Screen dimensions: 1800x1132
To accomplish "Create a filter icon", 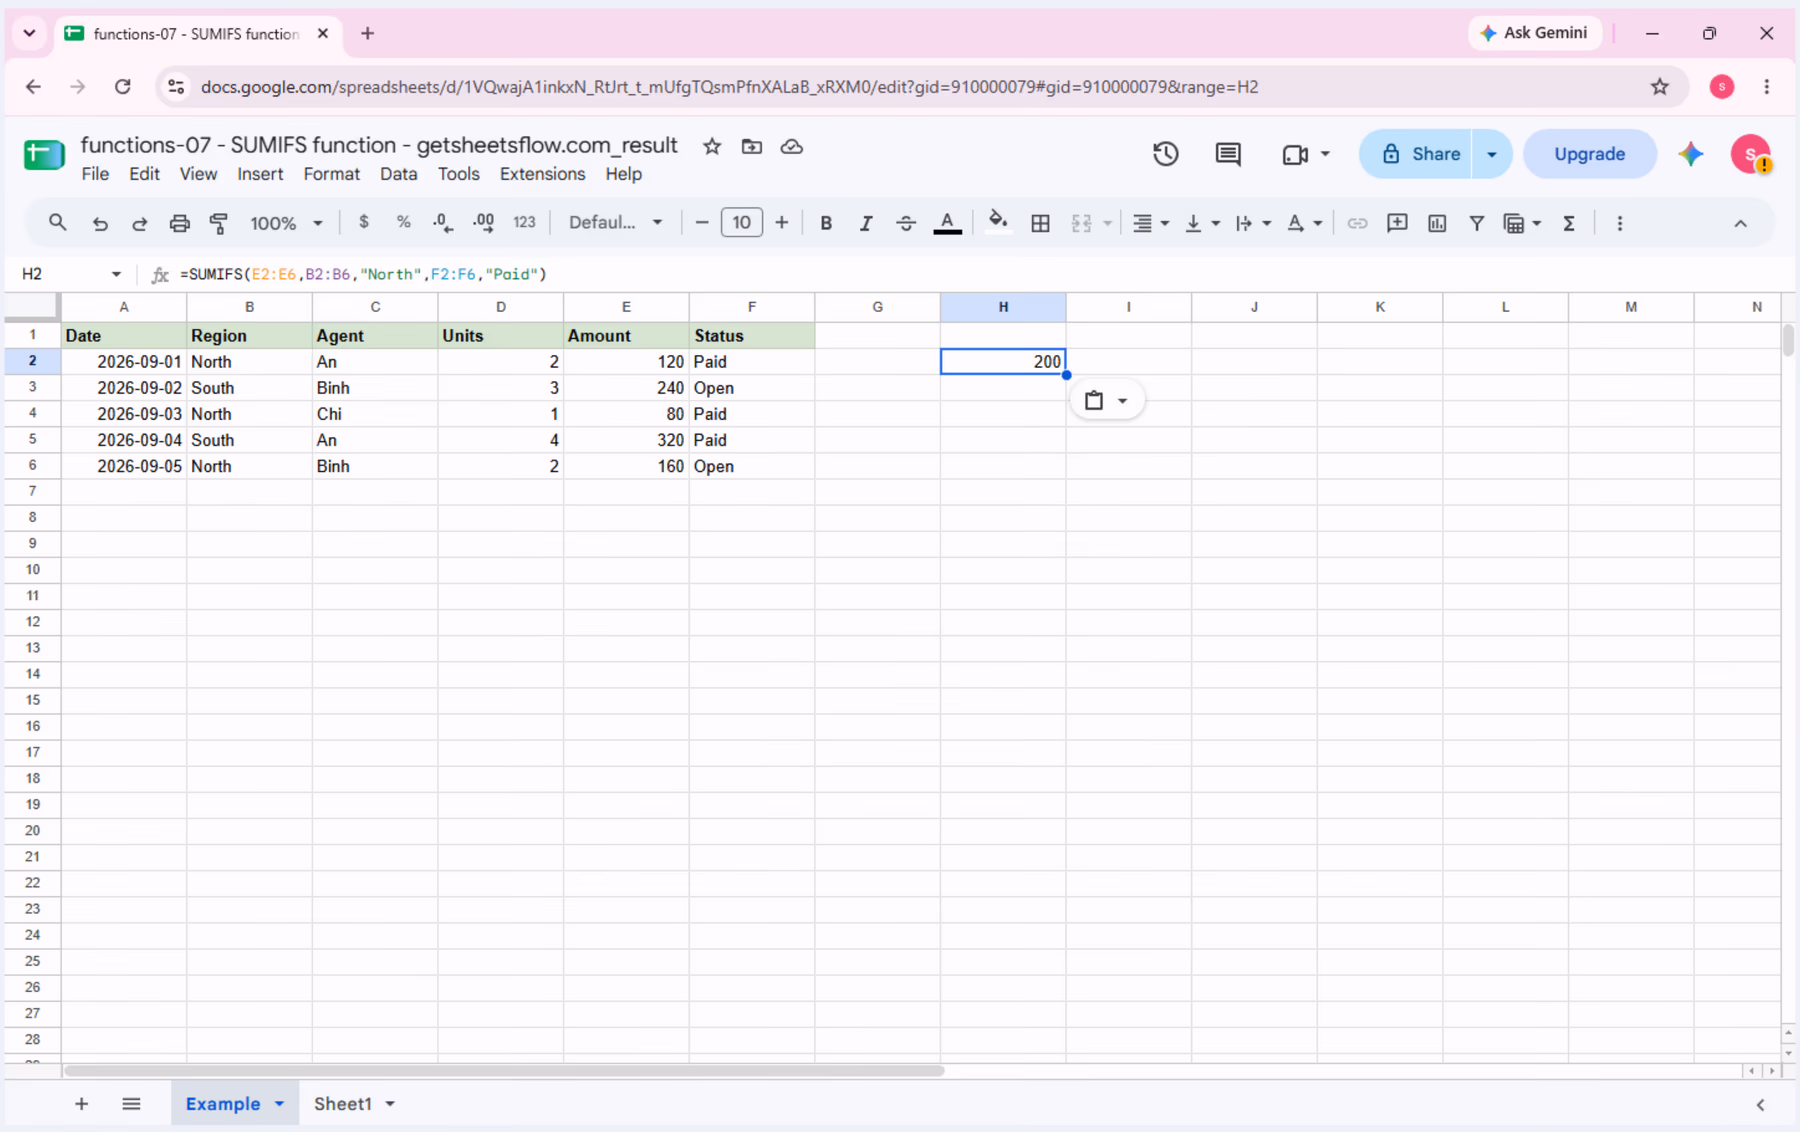I will coord(1476,223).
